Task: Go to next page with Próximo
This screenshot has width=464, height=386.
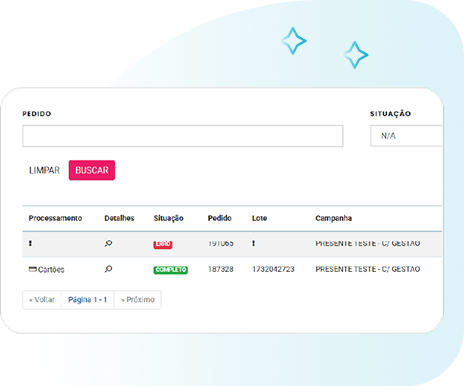Action: tap(138, 300)
